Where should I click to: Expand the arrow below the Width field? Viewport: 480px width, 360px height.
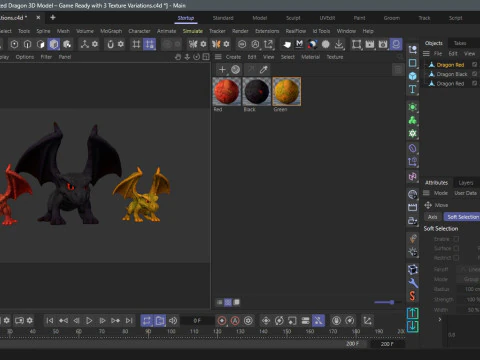coord(440,319)
